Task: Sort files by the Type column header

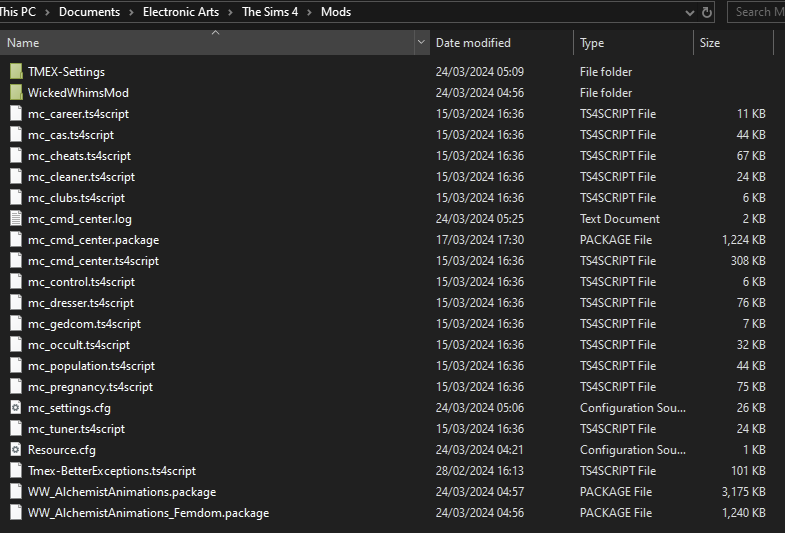Action: [x=592, y=43]
